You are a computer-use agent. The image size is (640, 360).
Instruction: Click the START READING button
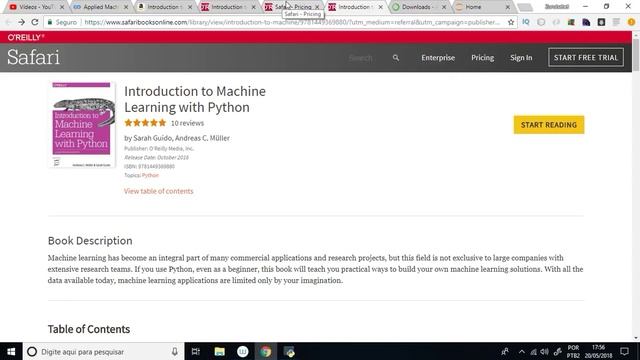(549, 125)
